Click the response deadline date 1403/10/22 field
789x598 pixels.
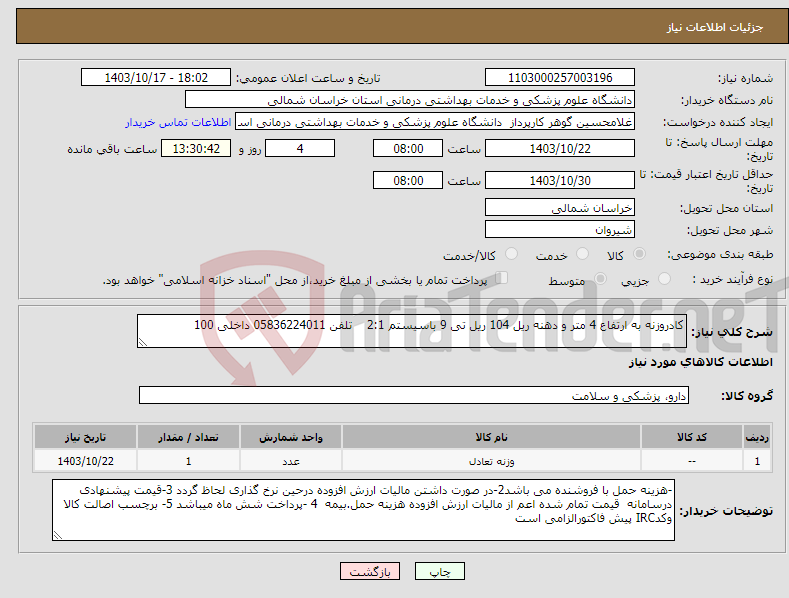click(560, 148)
